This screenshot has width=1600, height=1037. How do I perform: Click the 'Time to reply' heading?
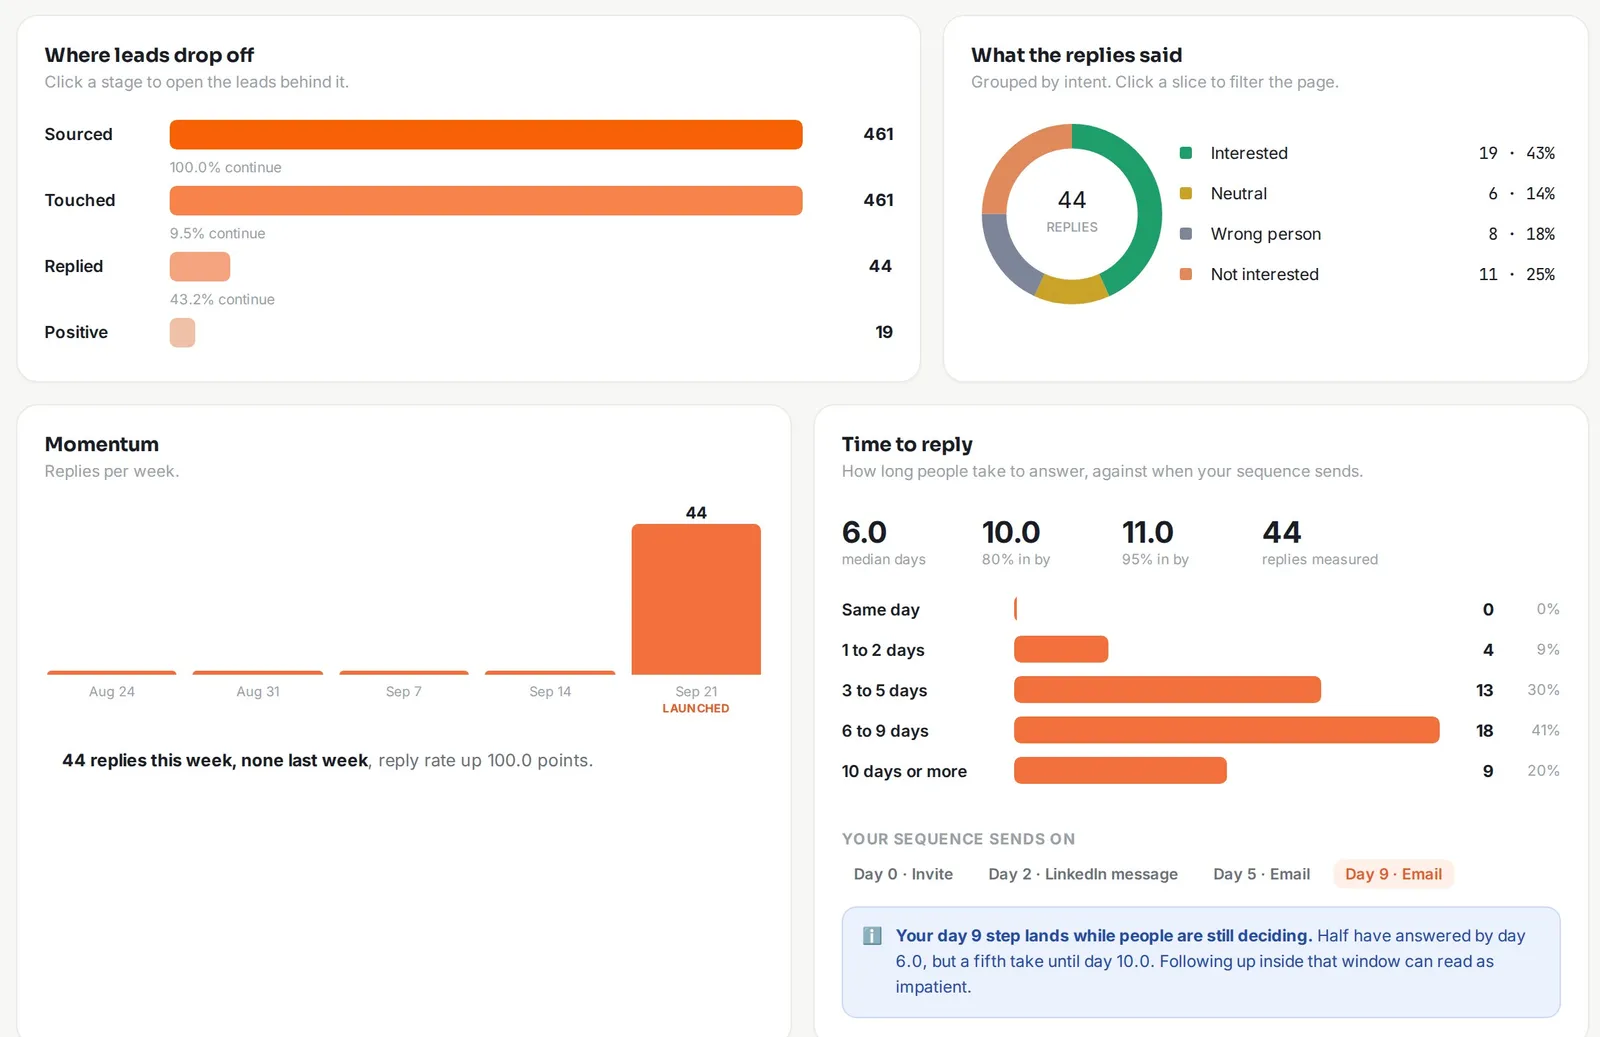(x=907, y=444)
